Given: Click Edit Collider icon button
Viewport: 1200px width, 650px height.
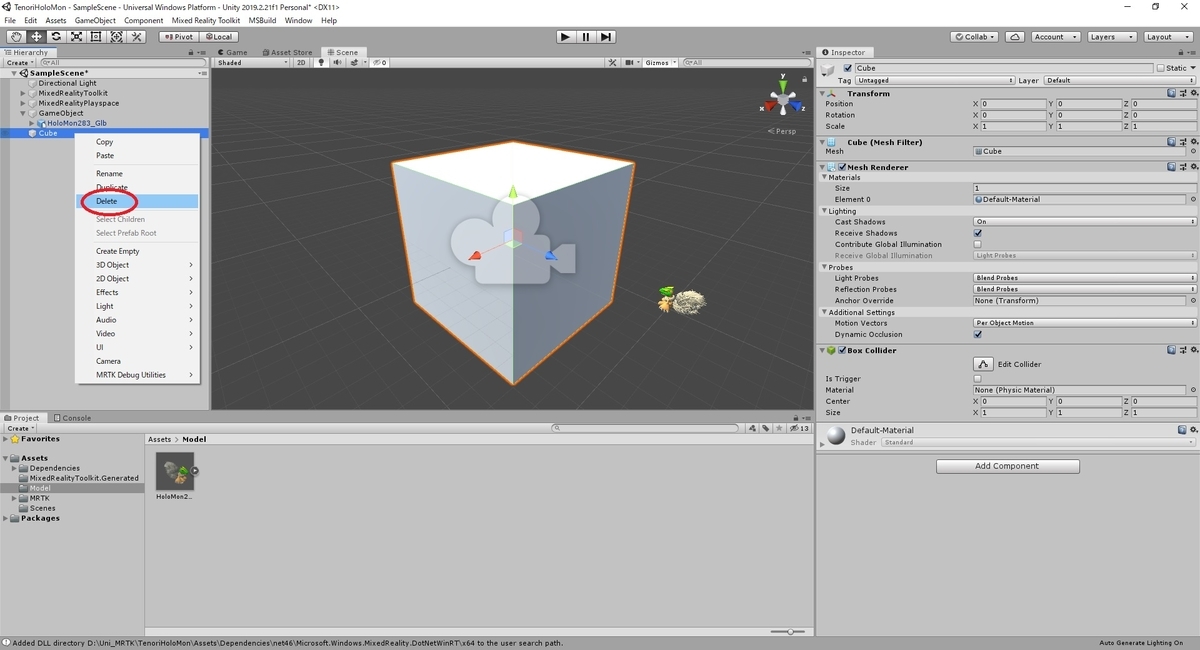Looking at the screenshot, I should pyautogui.click(x=984, y=364).
